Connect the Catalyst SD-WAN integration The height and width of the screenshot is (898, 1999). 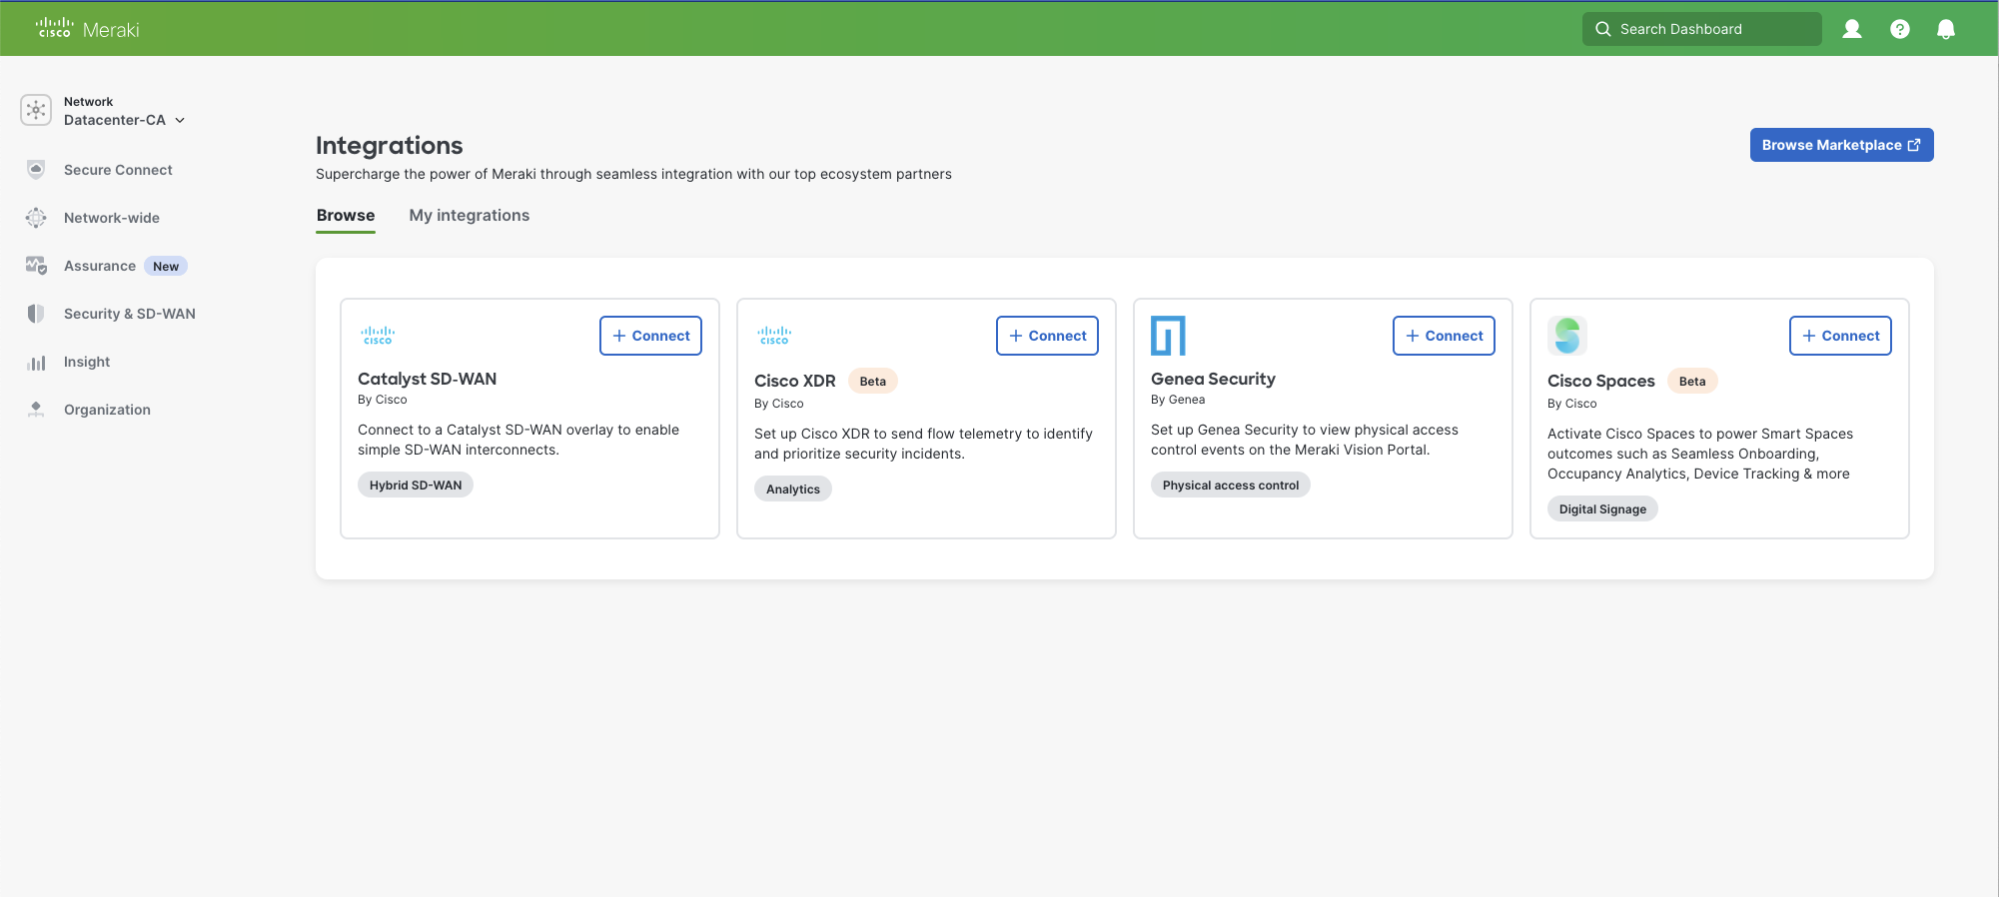click(x=651, y=336)
